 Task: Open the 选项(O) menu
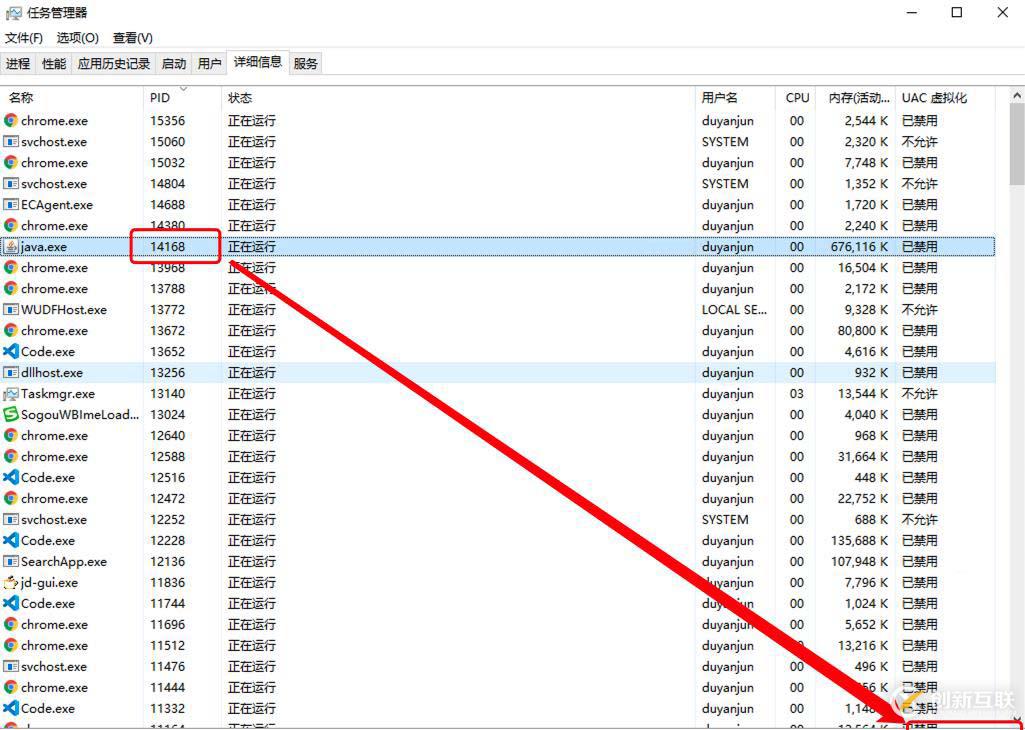[77, 38]
